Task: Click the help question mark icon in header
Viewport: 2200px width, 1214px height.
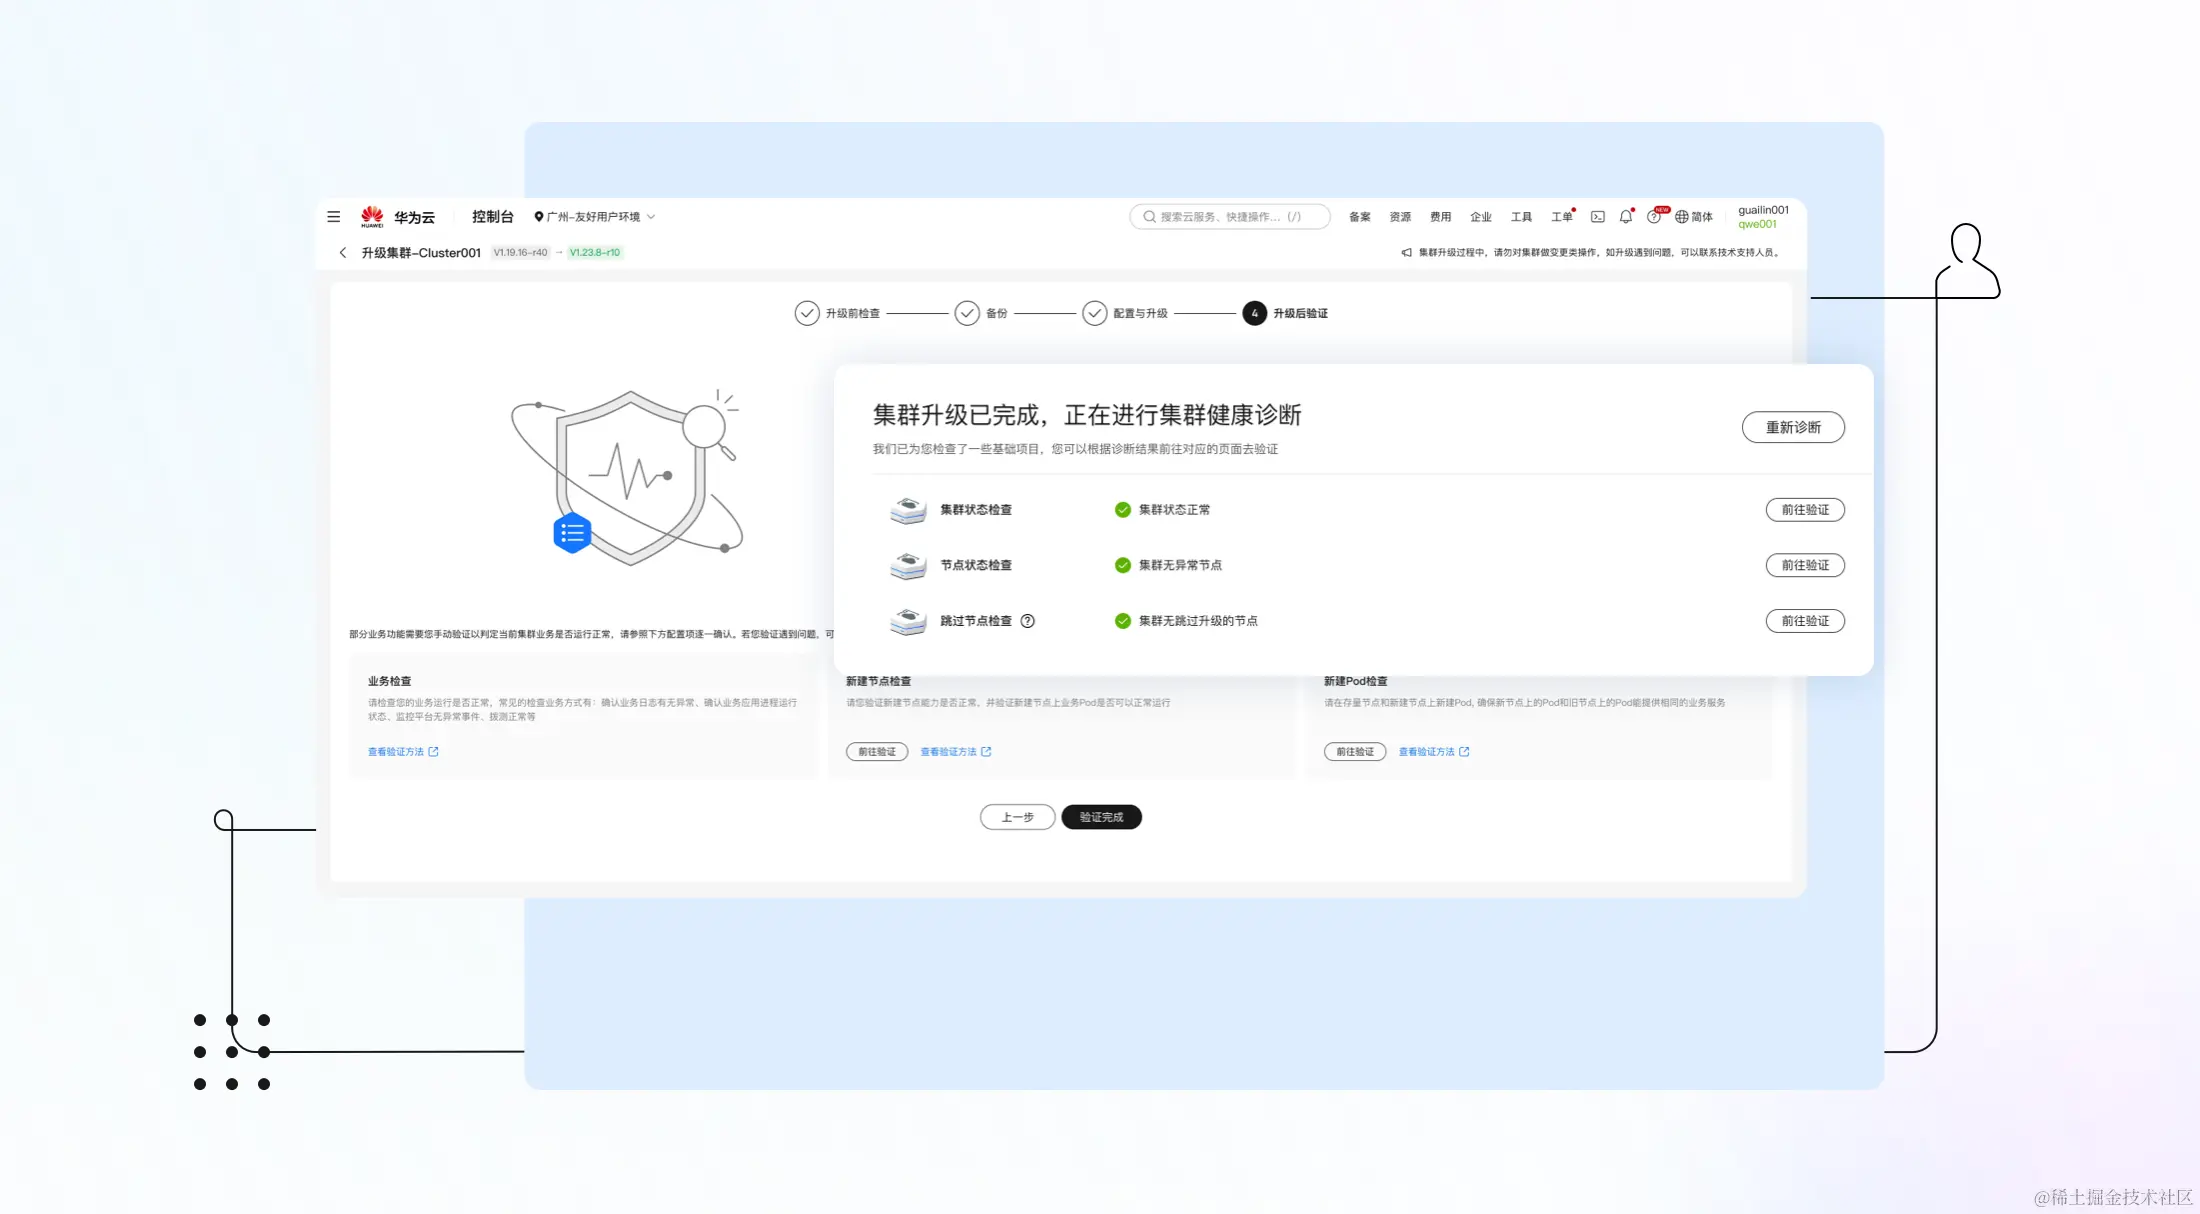Action: tap(1654, 216)
